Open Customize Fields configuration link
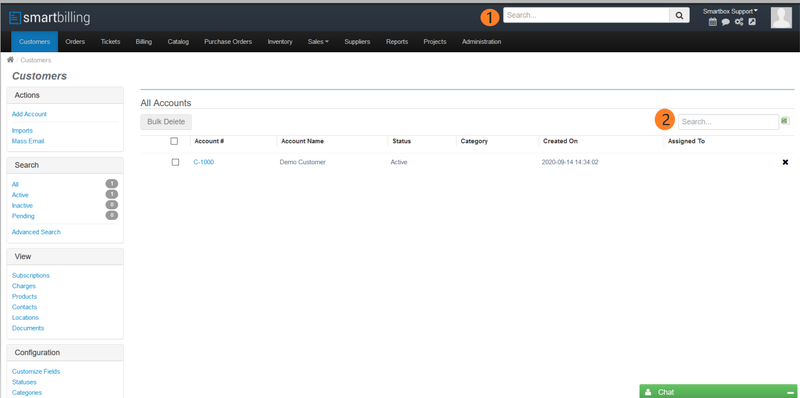 [36, 371]
